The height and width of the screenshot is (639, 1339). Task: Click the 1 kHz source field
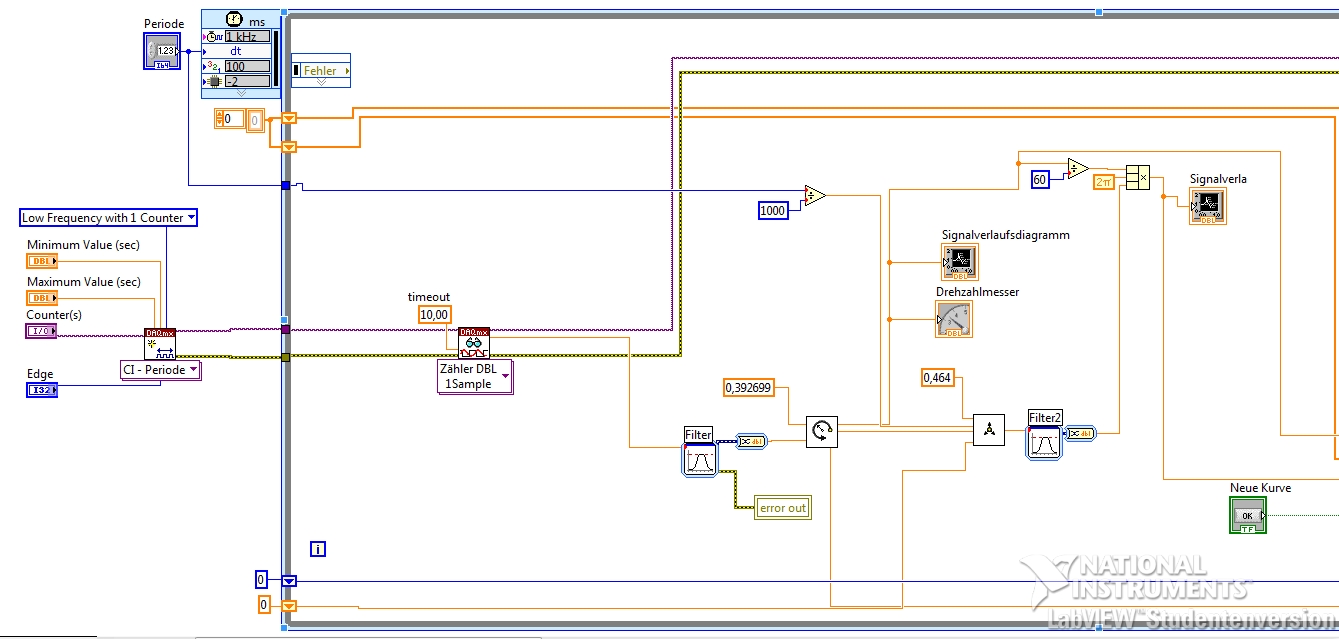click(x=246, y=36)
